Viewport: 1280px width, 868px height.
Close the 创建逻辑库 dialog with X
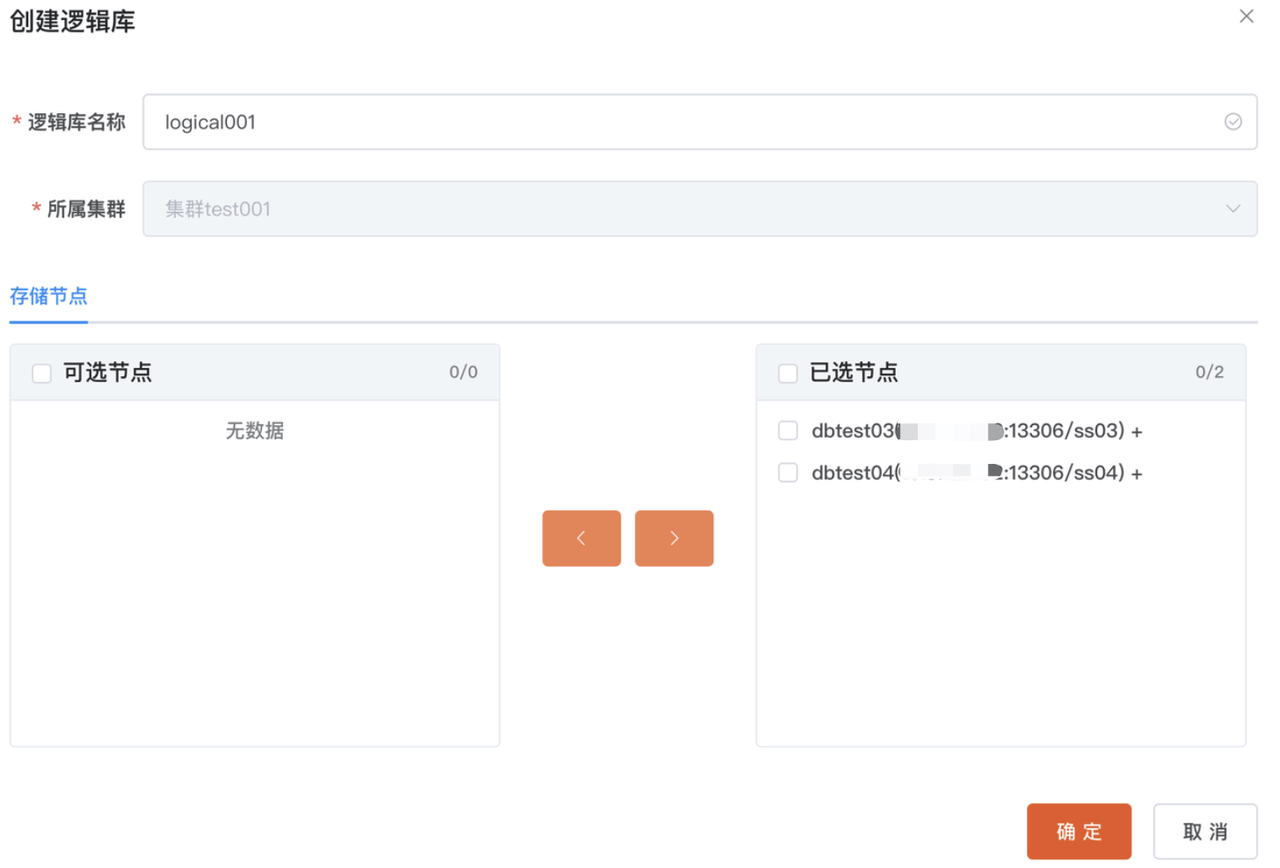1246,16
